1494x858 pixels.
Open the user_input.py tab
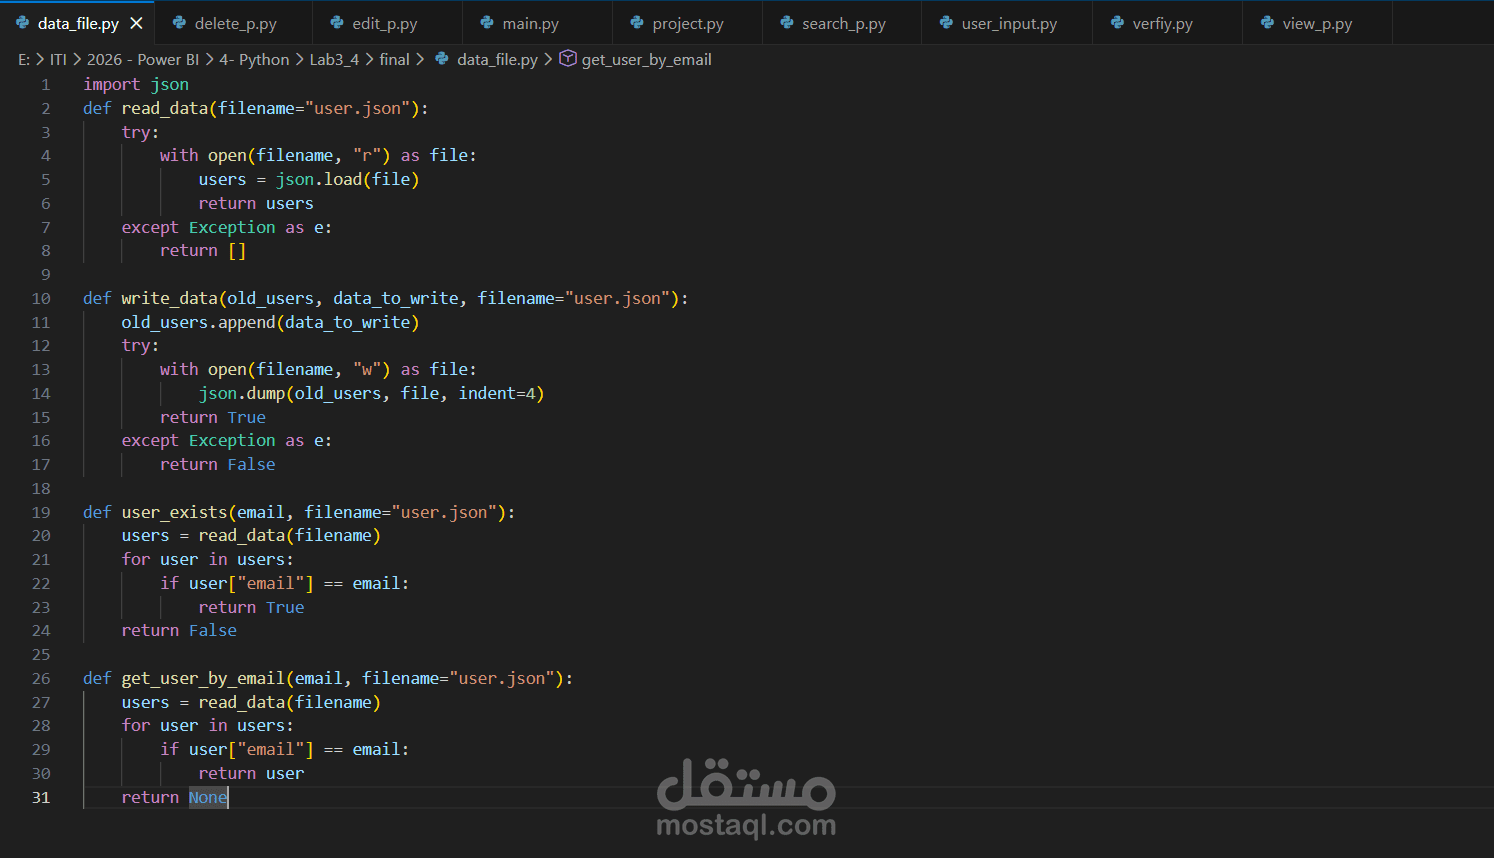click(1008, 23)
